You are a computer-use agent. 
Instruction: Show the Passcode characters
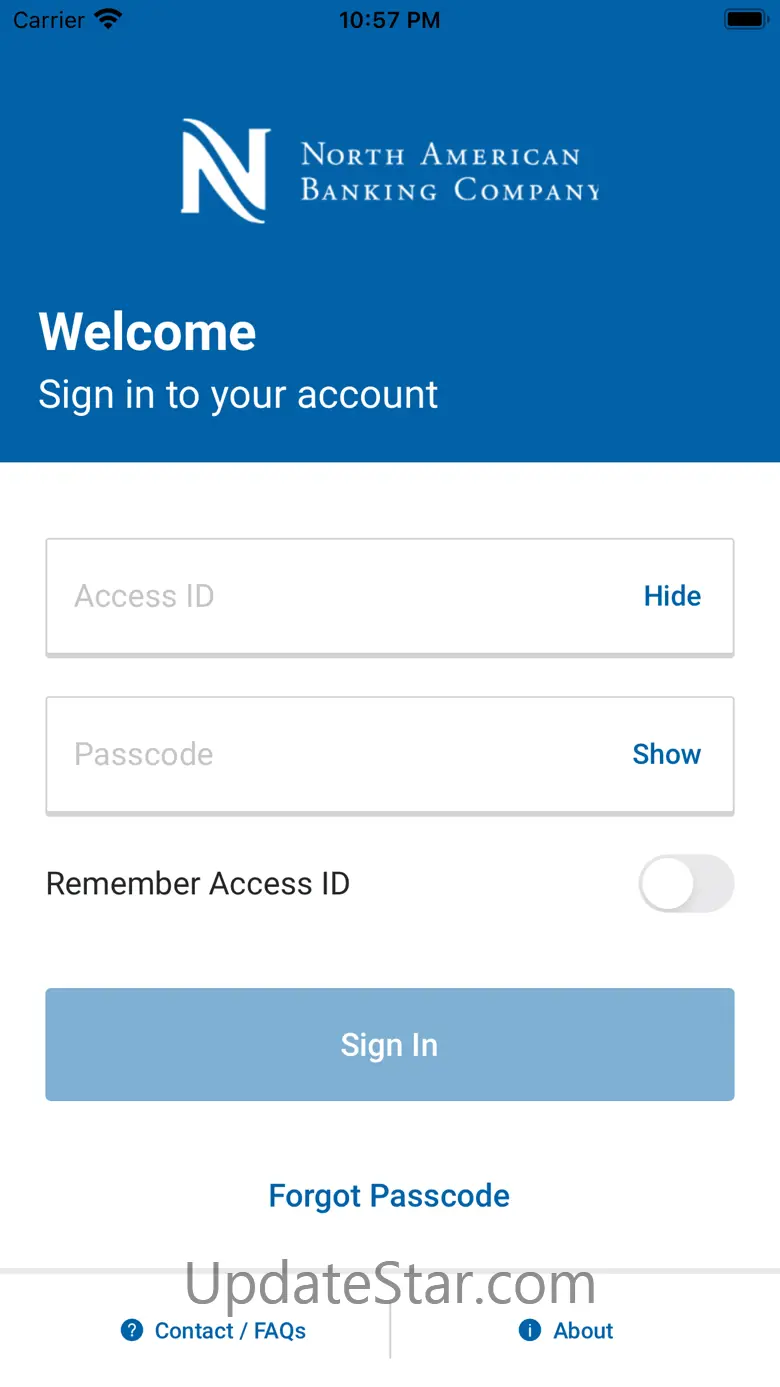pyautogui.click(x=667, y=754)
